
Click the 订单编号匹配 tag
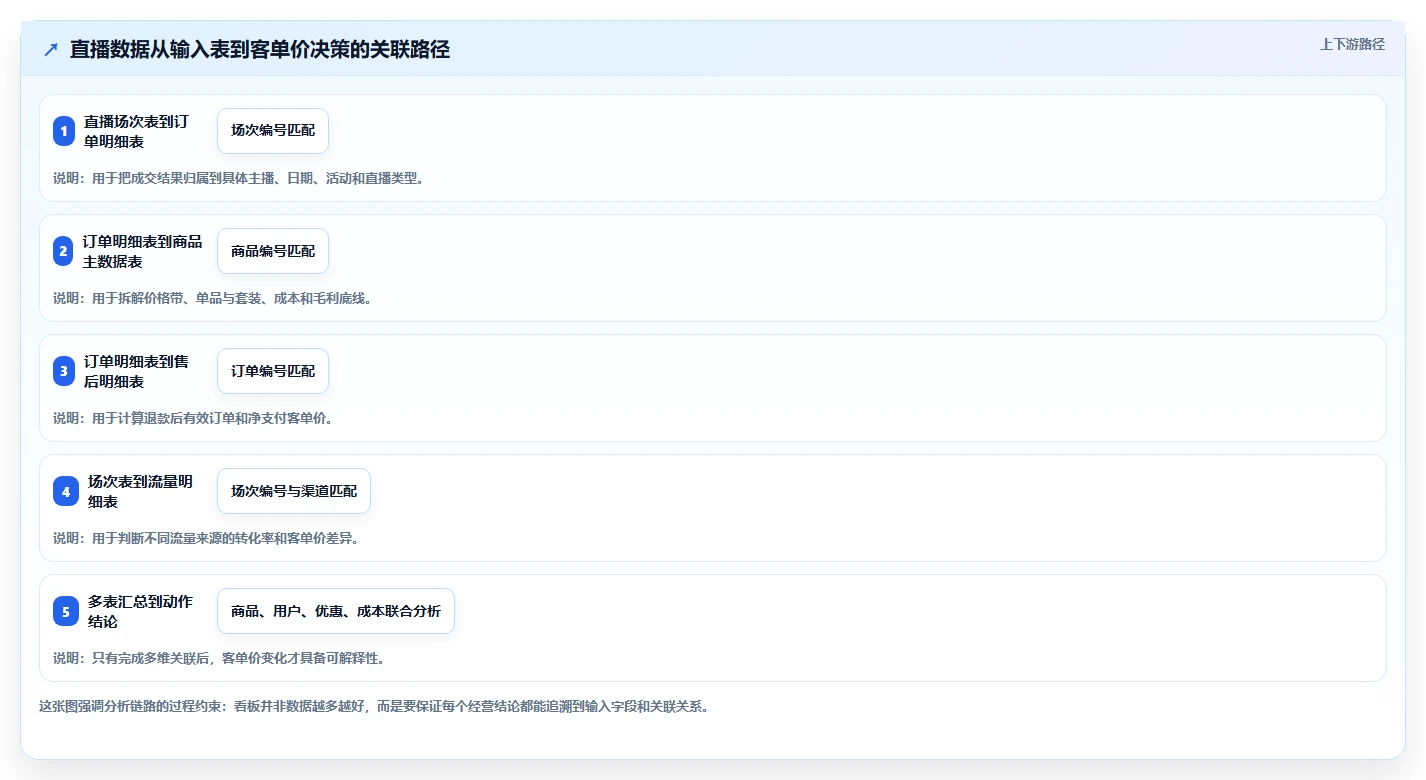273,371
